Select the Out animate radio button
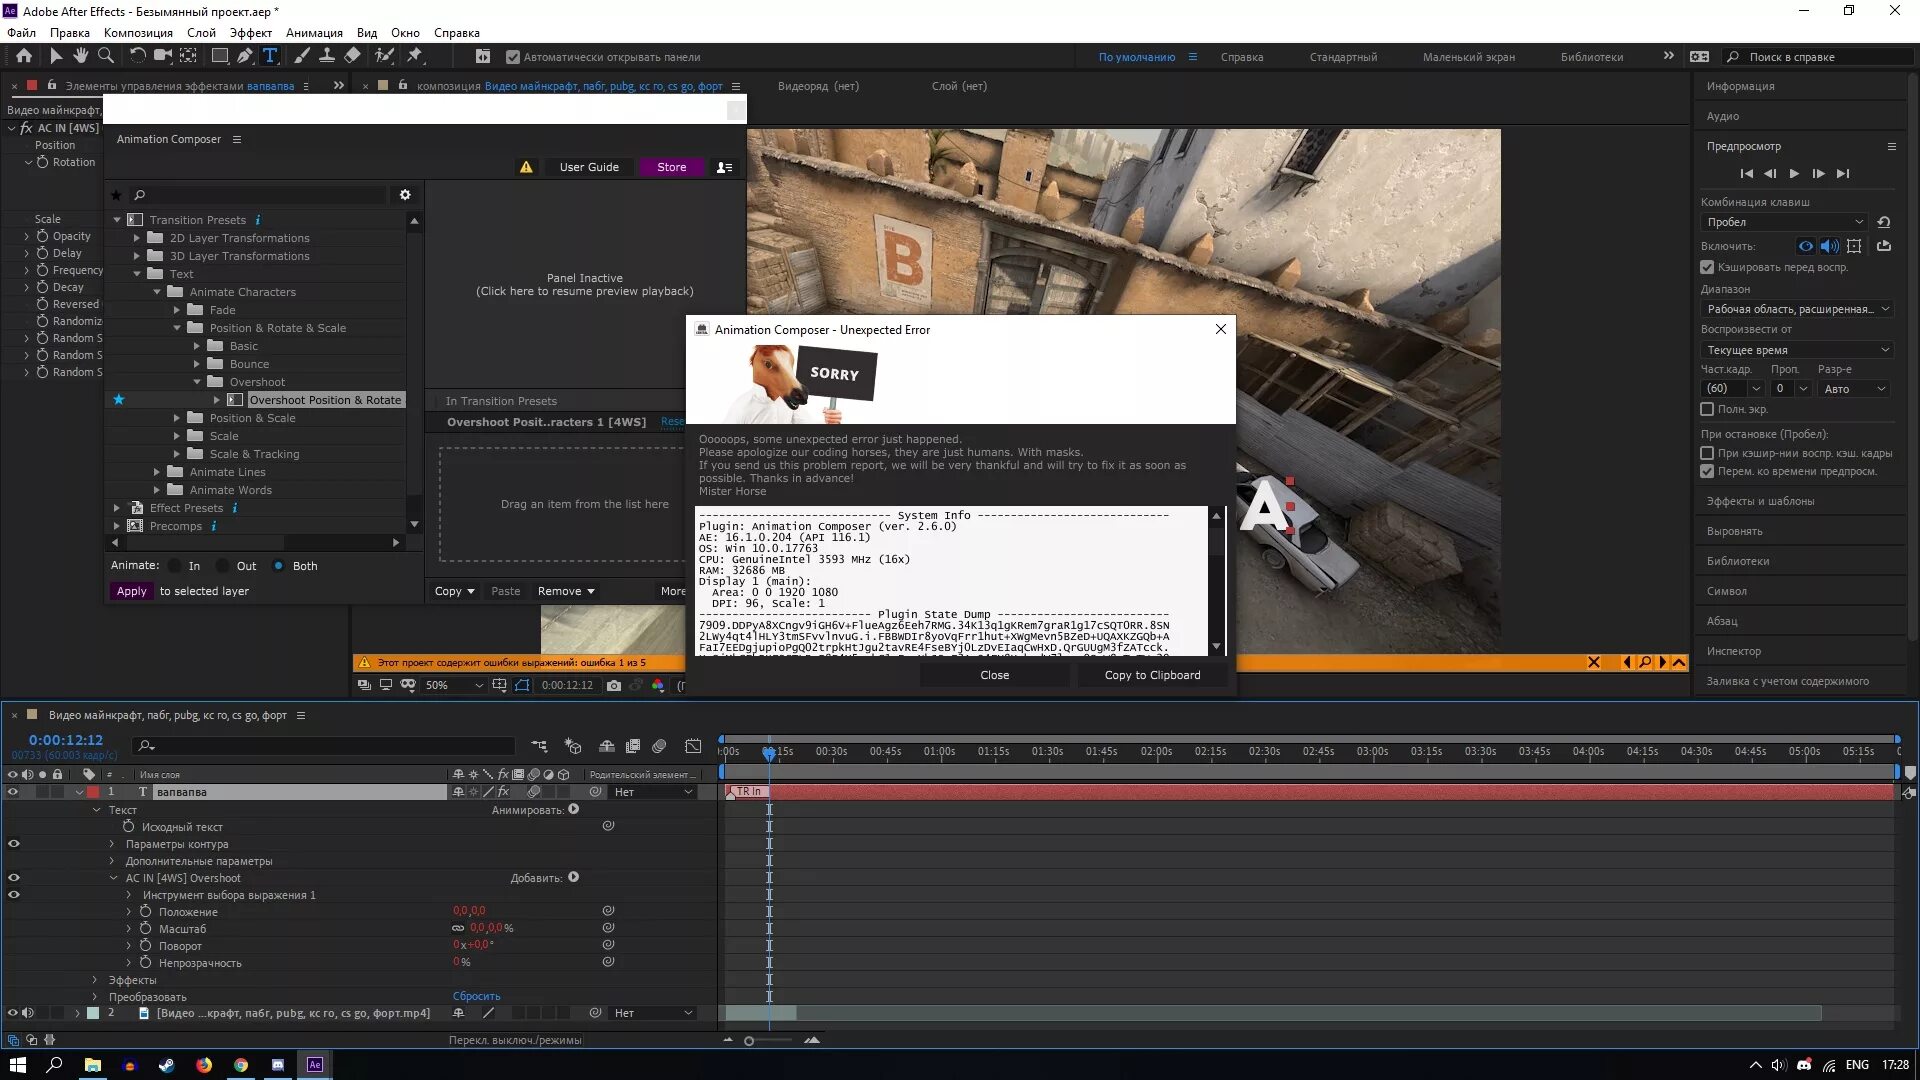 [x=223, y=566]
